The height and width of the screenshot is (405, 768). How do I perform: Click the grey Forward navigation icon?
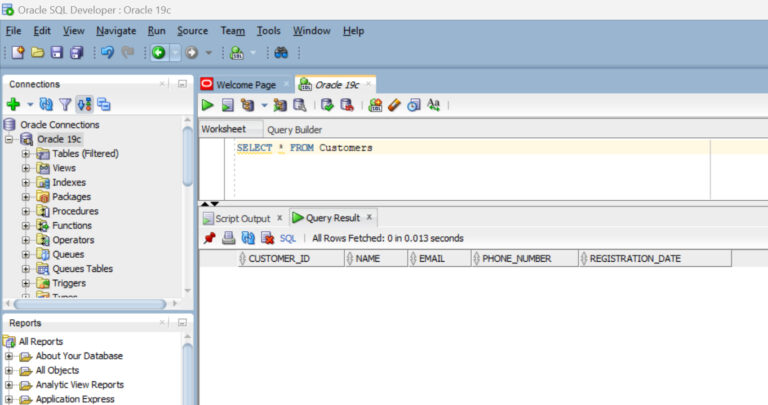pyautogui.click(x=192, y=52)
